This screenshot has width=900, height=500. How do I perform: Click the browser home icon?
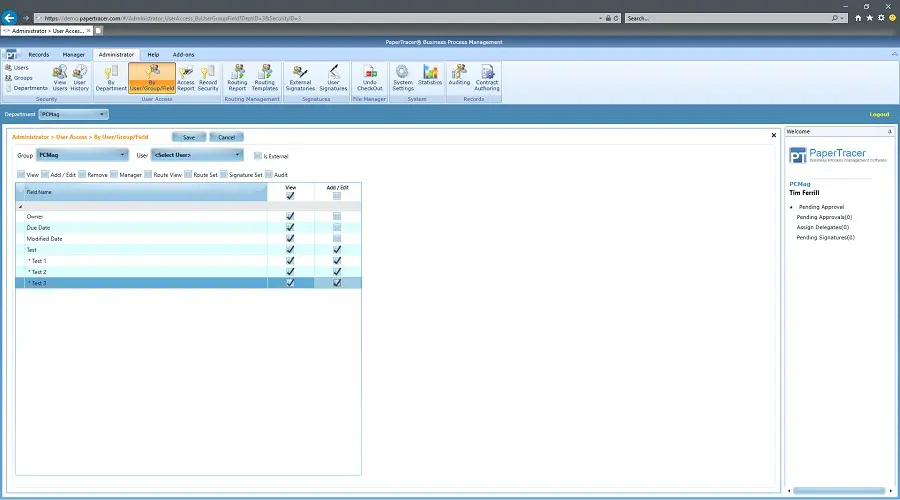click(858, 18)
